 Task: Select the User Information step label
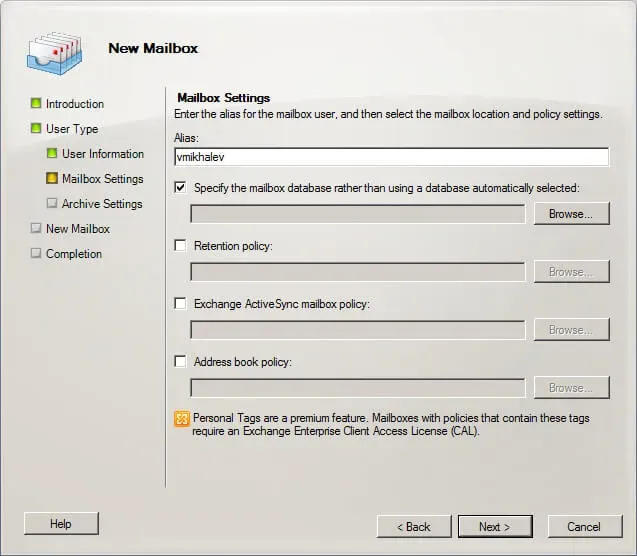[103, 154]
